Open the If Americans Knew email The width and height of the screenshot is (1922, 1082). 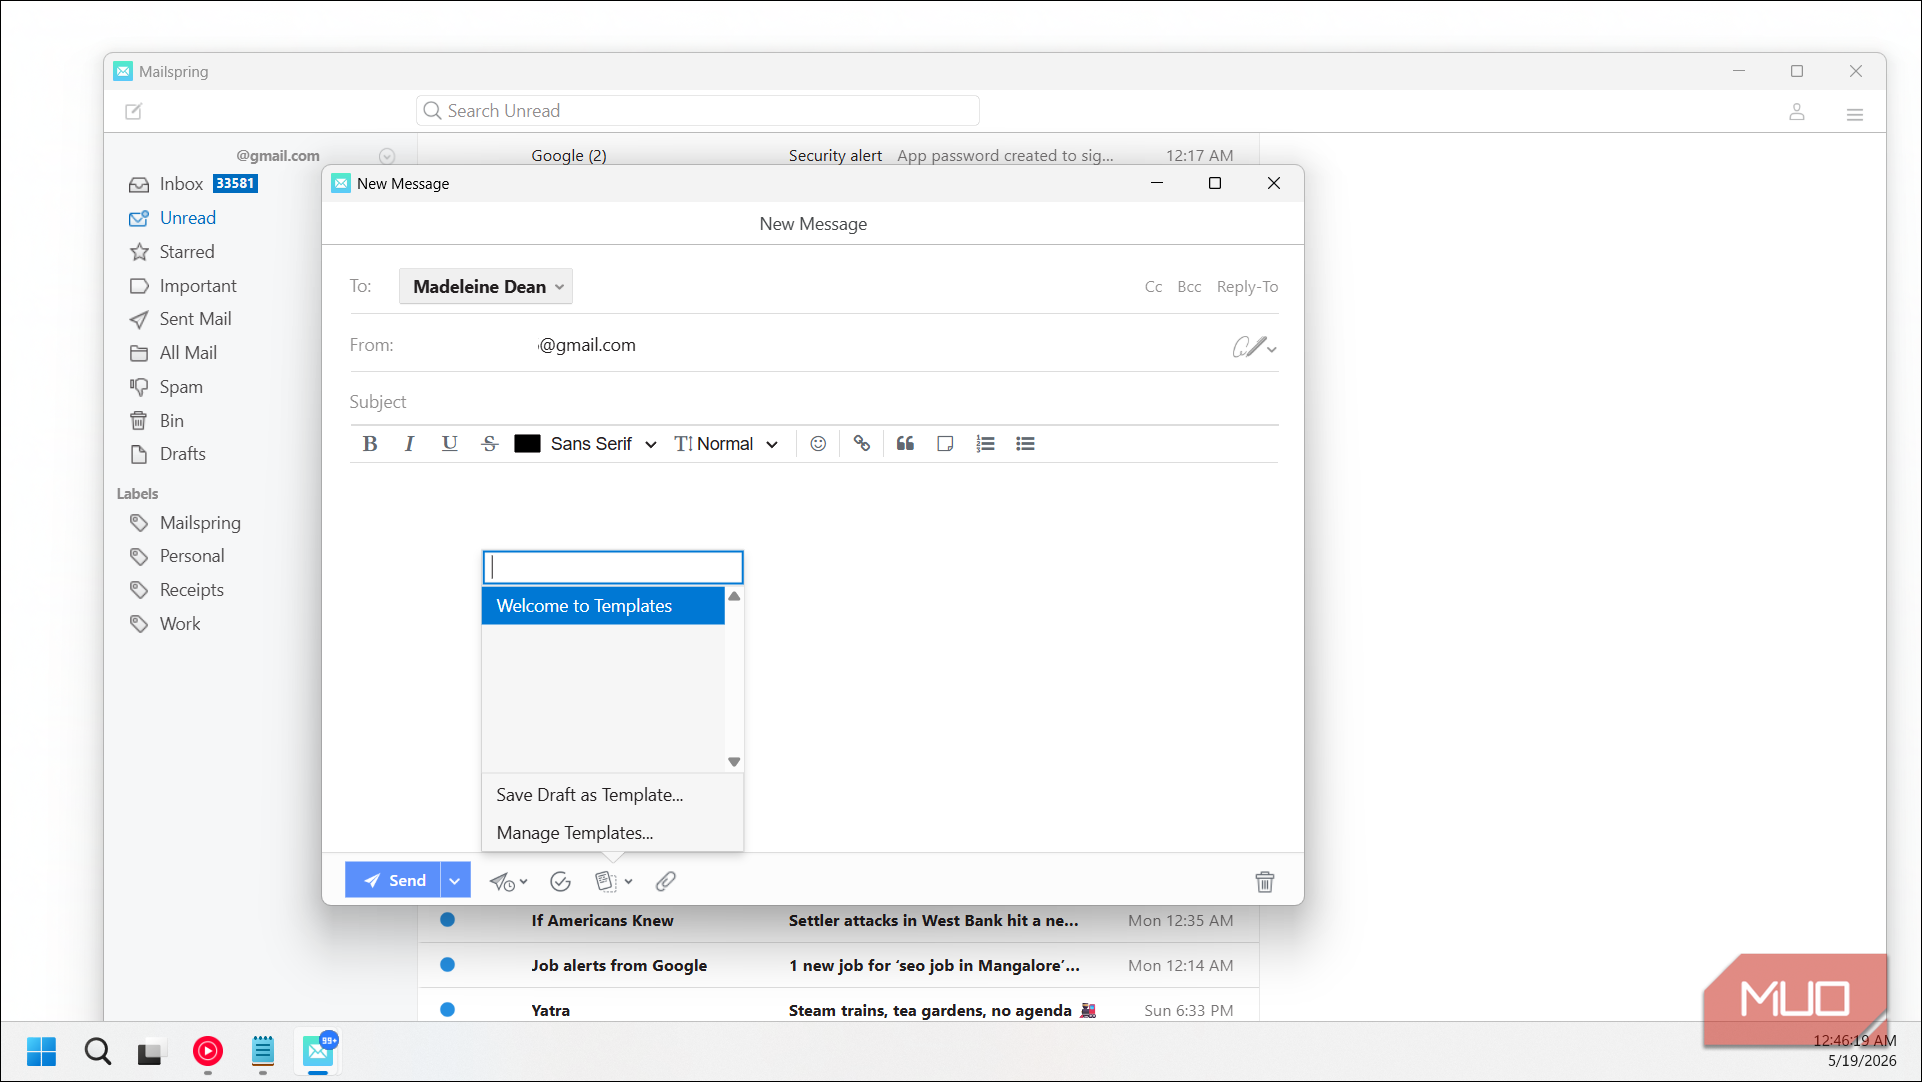(x=838, y=921)
